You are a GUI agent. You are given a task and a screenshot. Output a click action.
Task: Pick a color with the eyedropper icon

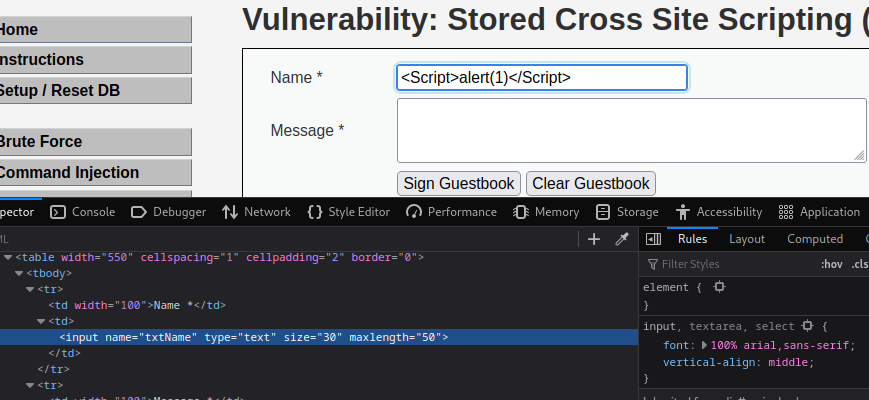click(621, 239)
